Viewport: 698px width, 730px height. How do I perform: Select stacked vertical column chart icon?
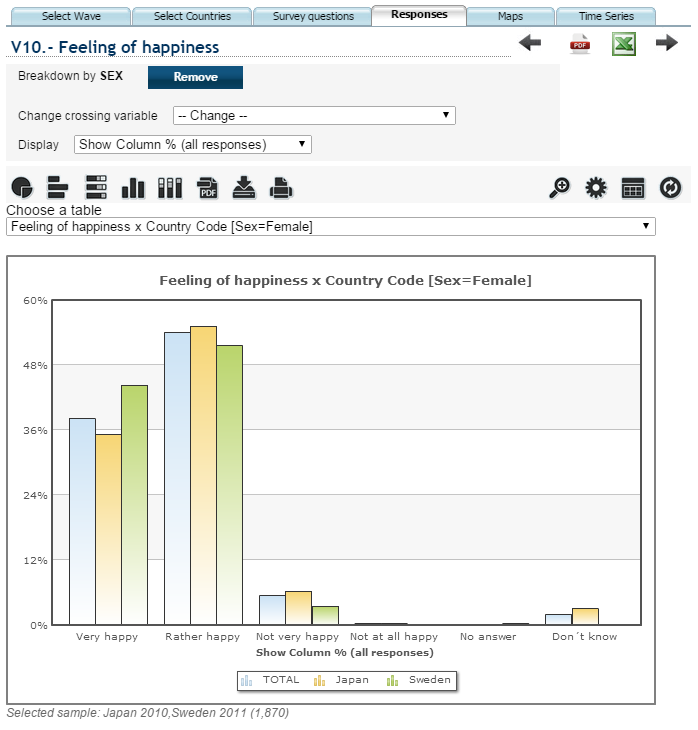170,188
